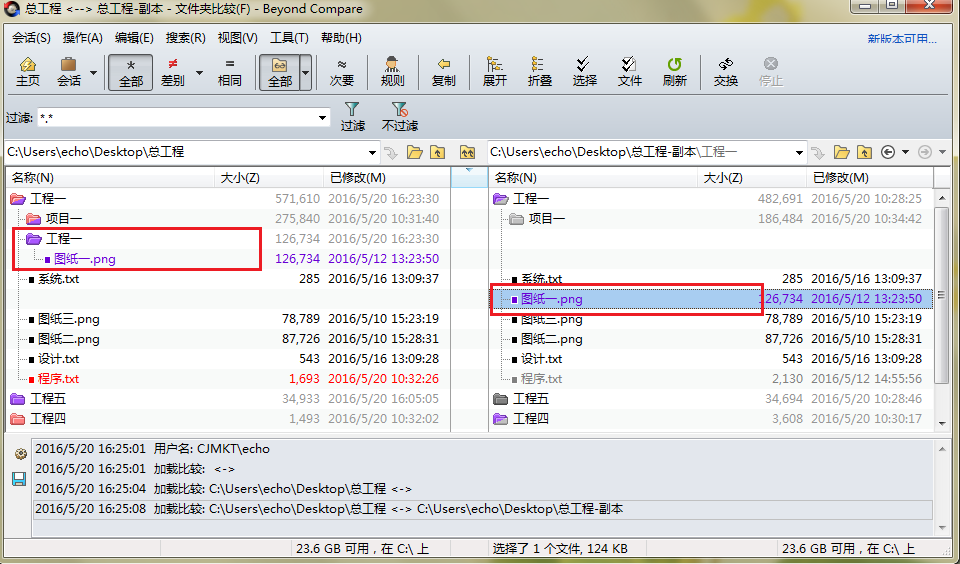Open the 搜索(R) menu

[x=186, y=38]
